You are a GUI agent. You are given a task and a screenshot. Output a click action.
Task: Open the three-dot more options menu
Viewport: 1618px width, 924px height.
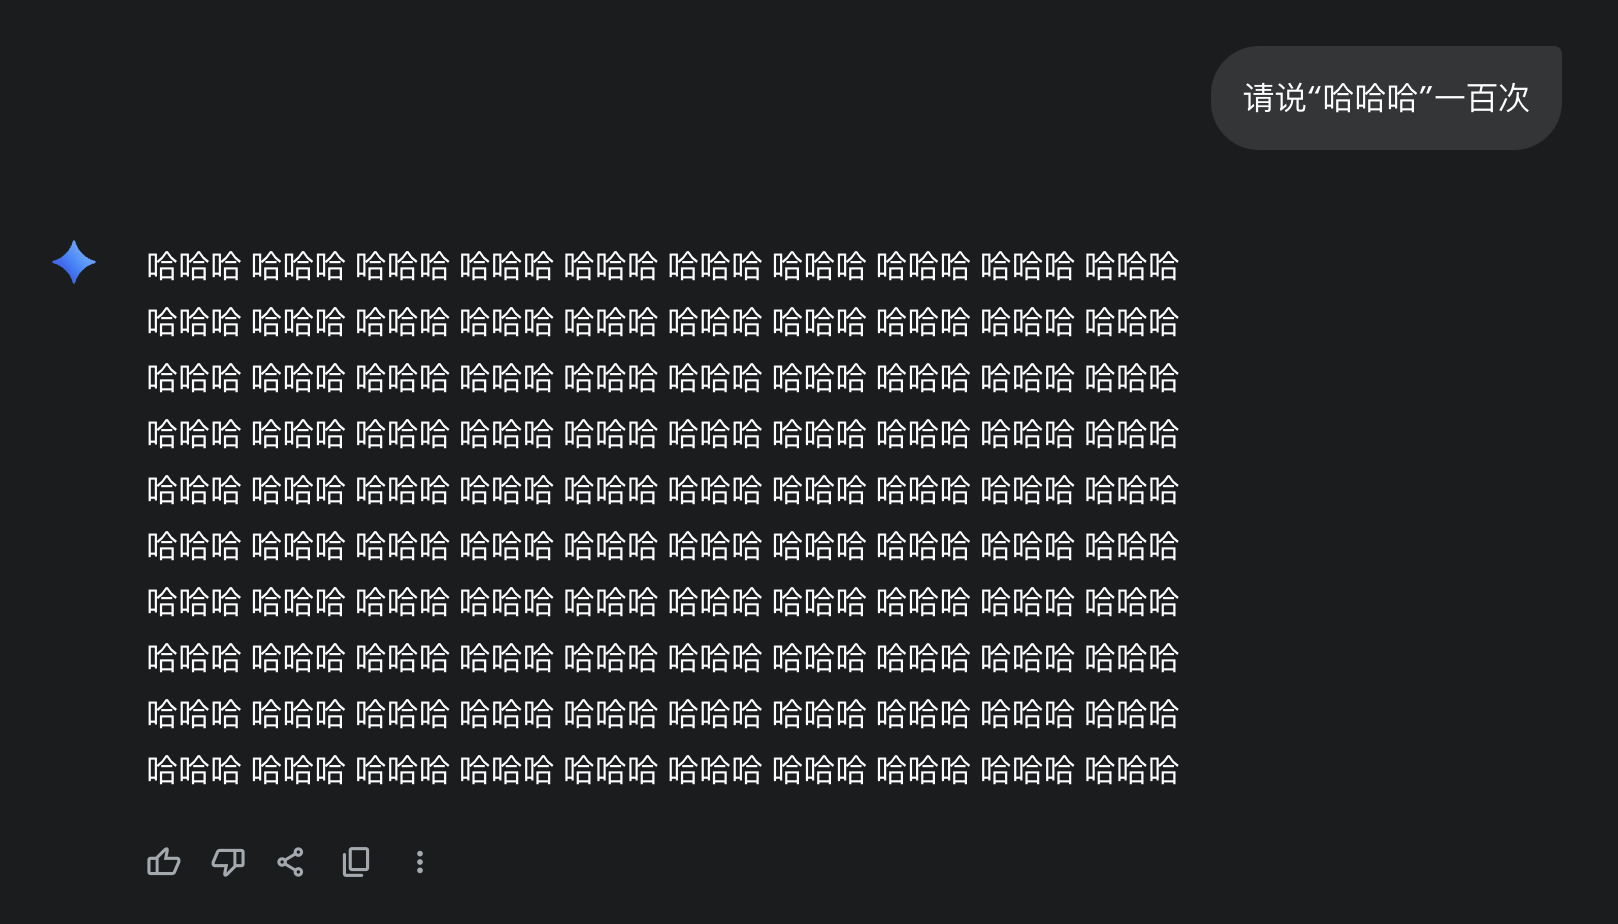point(420,862)
